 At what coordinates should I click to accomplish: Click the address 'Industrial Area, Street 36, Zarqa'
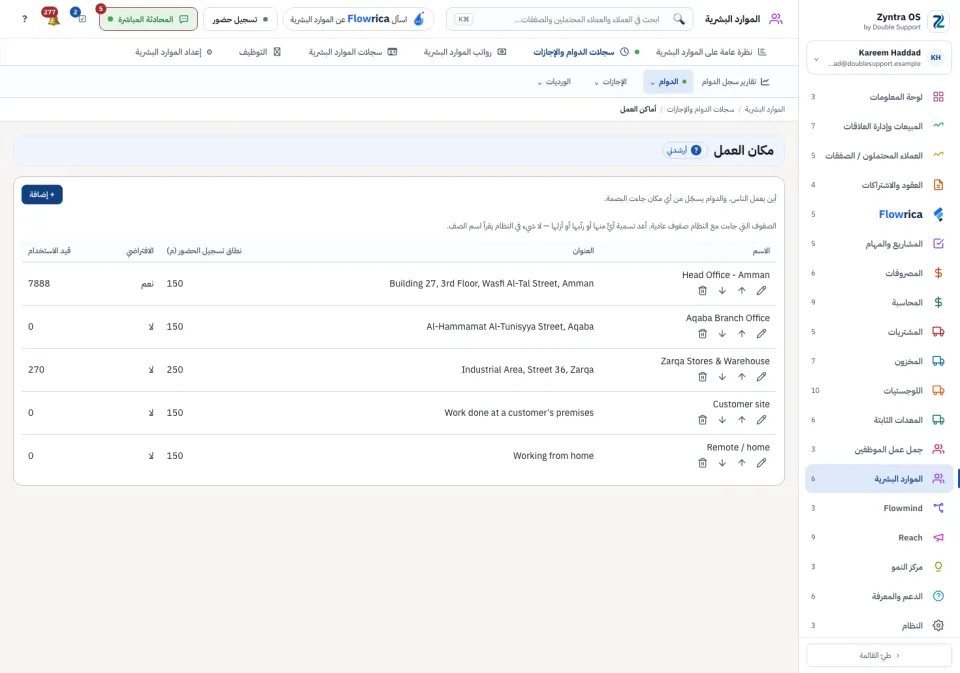click(x=527, y=370)
